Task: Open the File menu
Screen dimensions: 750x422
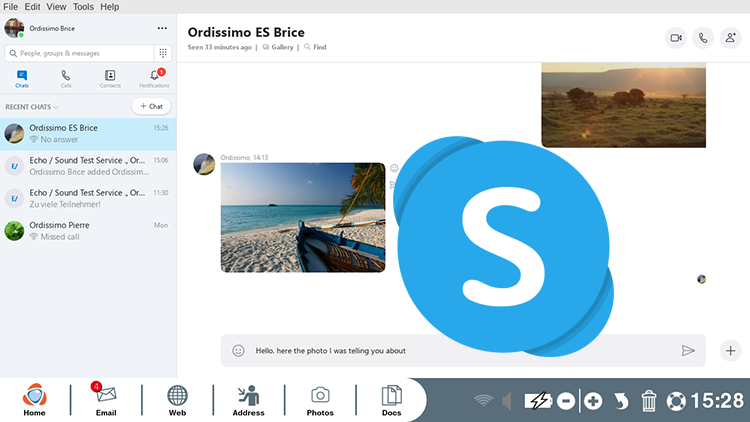Action: point(11,7)
